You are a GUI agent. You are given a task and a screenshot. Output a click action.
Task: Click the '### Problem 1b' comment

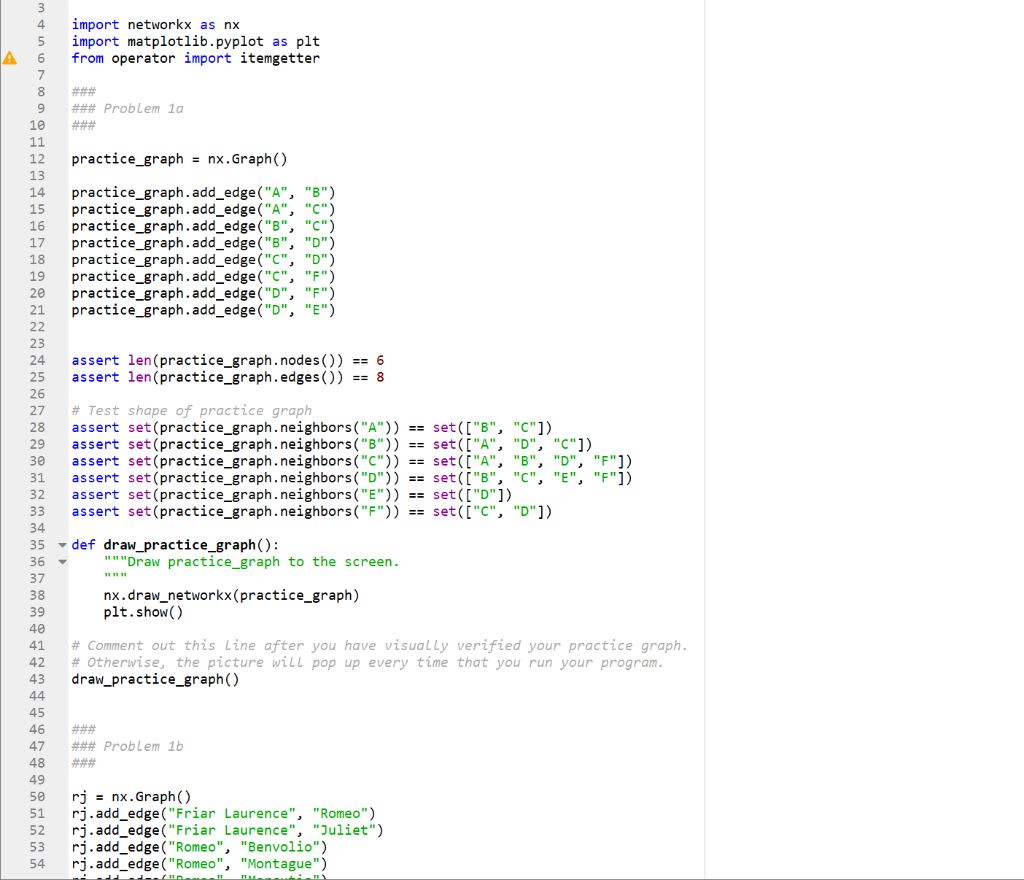click(x=127, y=747)
